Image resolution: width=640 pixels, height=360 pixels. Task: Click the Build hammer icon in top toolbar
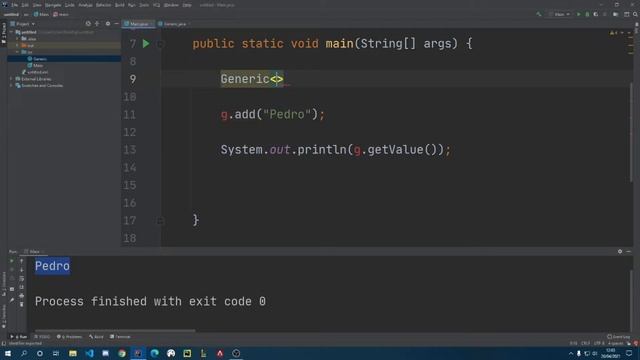tap(539, 14)
